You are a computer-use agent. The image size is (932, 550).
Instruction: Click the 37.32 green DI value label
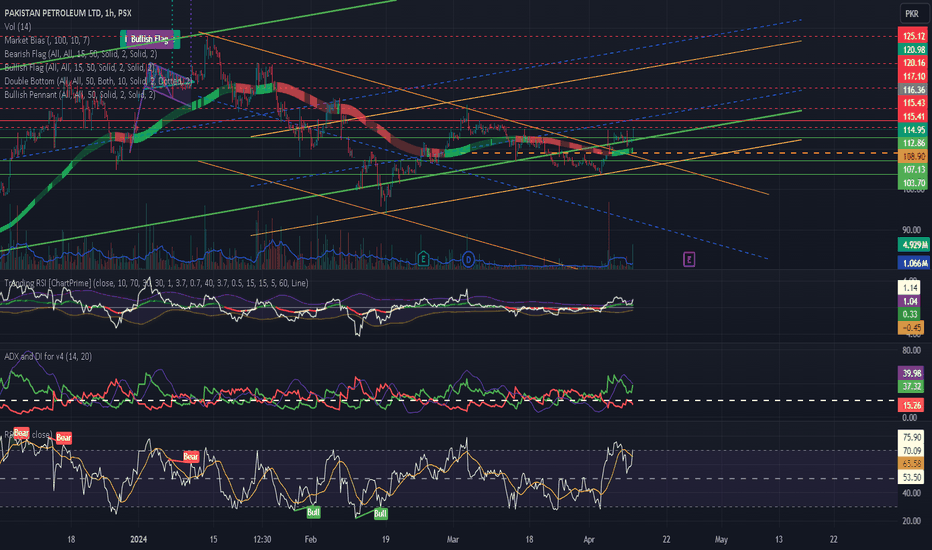coord(912,386)
